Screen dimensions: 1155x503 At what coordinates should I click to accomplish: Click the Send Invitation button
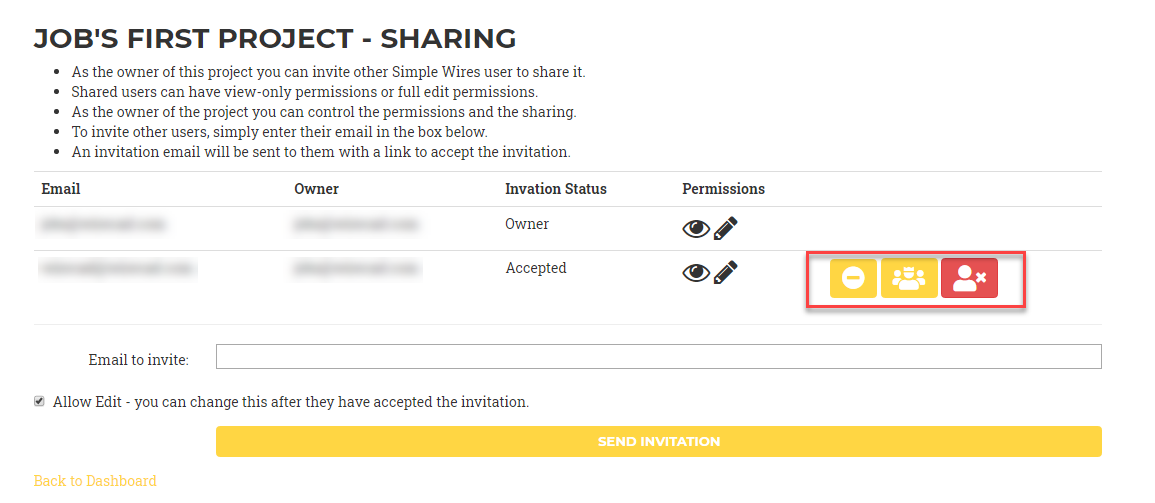click(x=659, y=441)
